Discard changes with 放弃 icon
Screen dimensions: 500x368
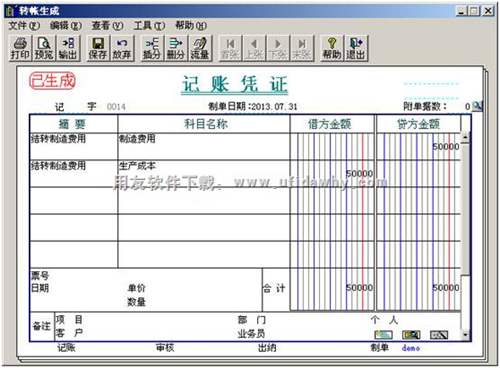click(122, 48)
